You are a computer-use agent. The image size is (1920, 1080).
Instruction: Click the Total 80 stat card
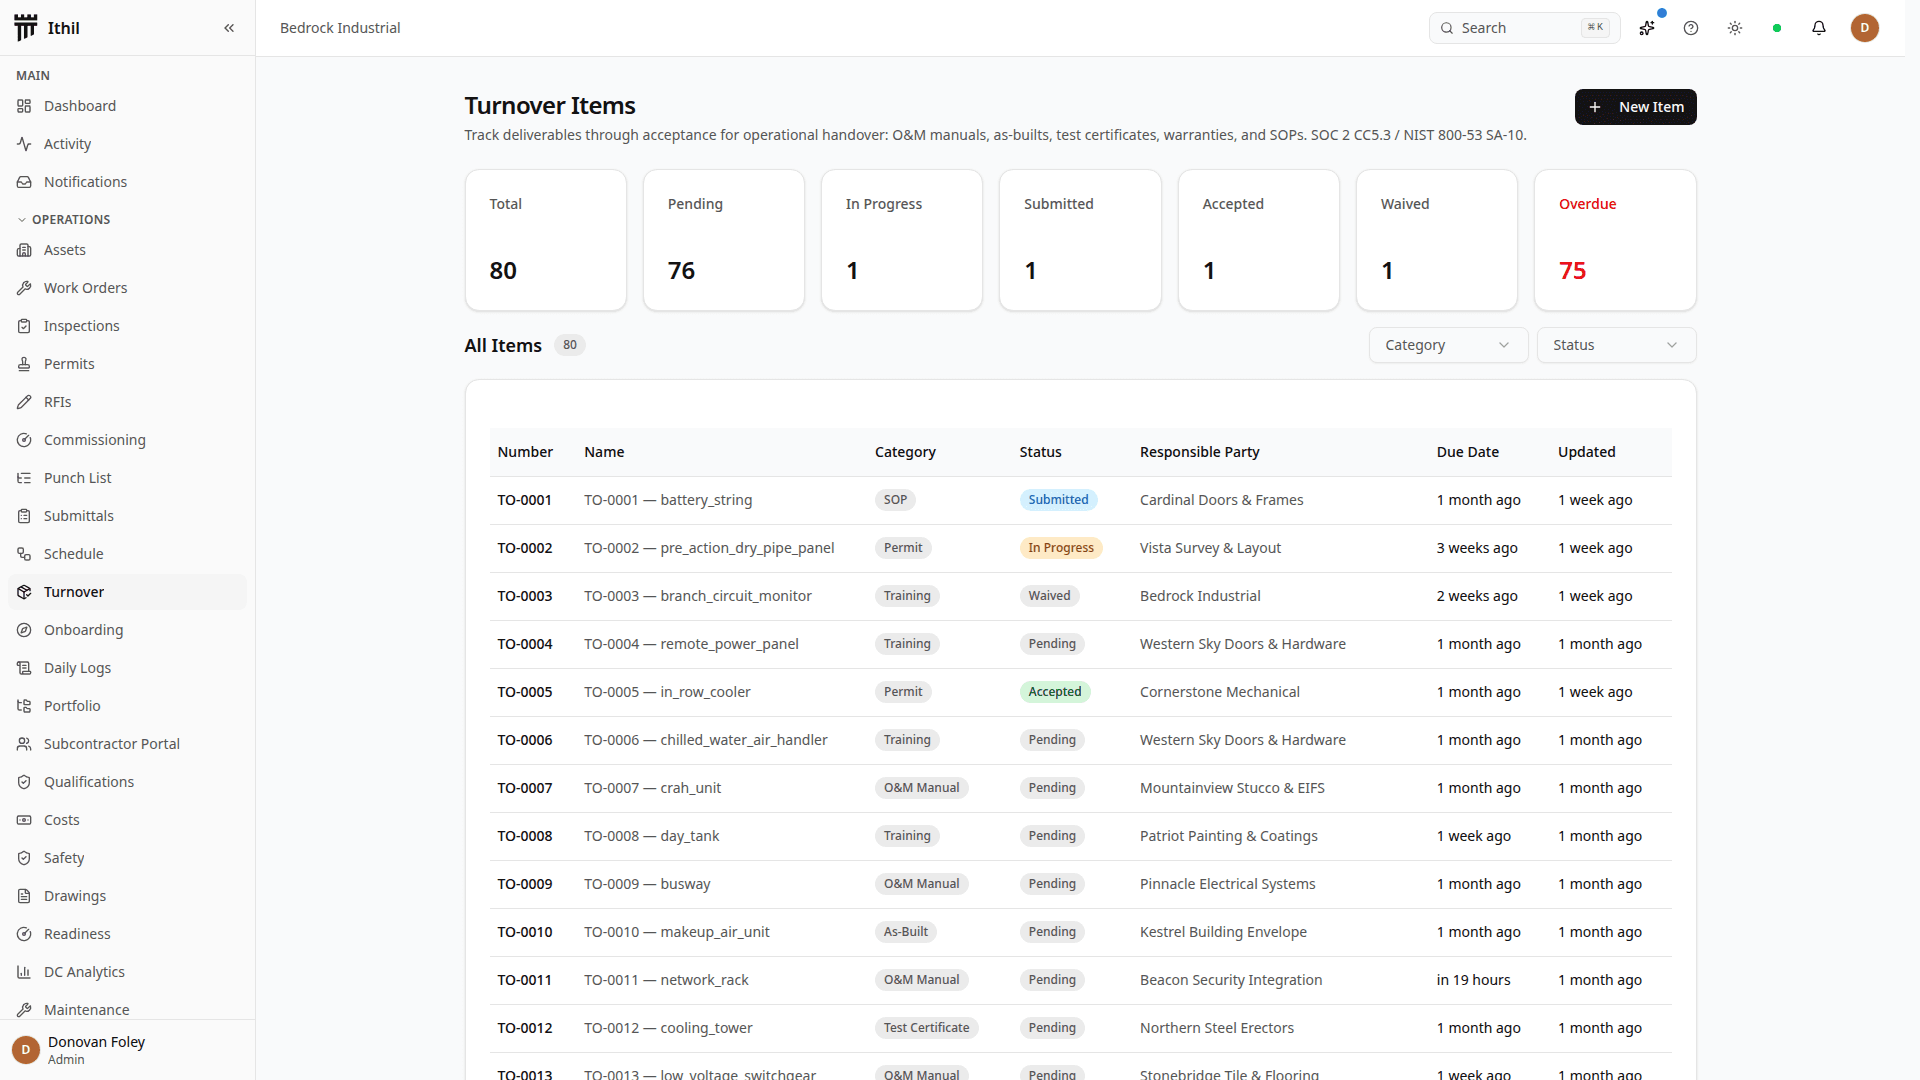pos(546,240)
